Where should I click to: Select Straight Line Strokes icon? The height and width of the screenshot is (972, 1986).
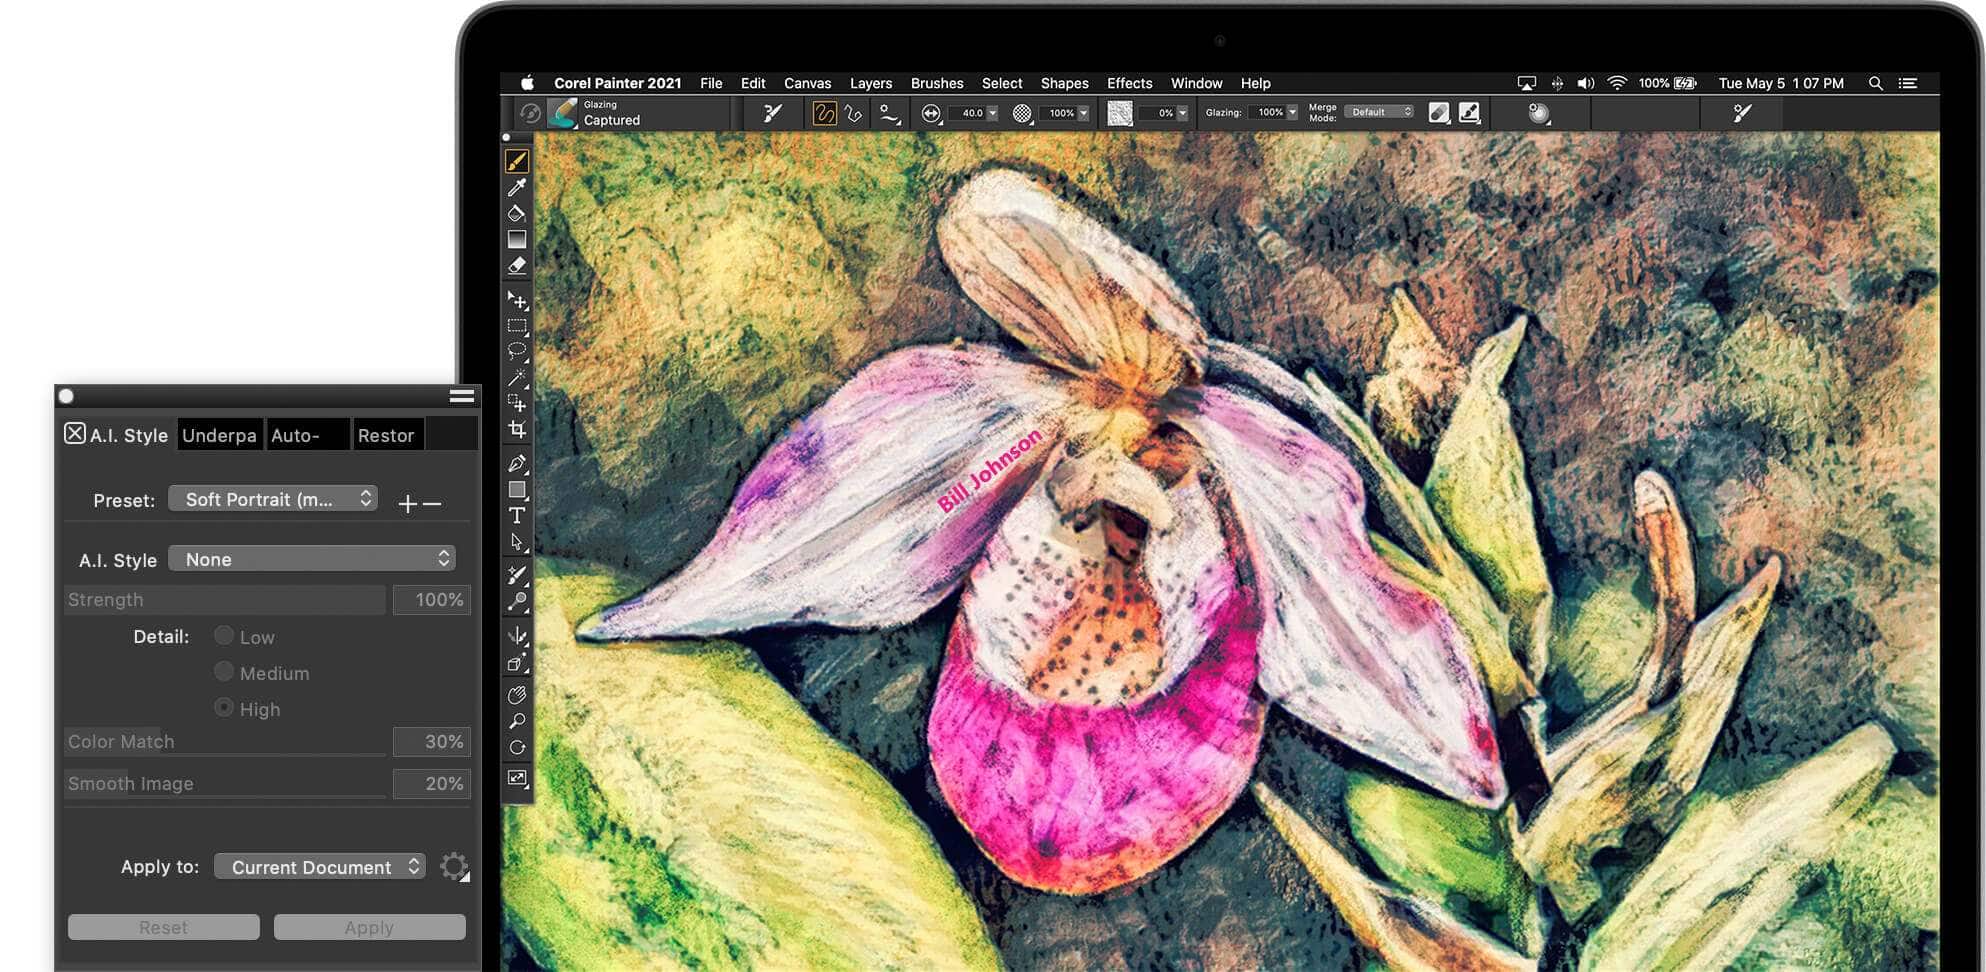click(853, 113)
